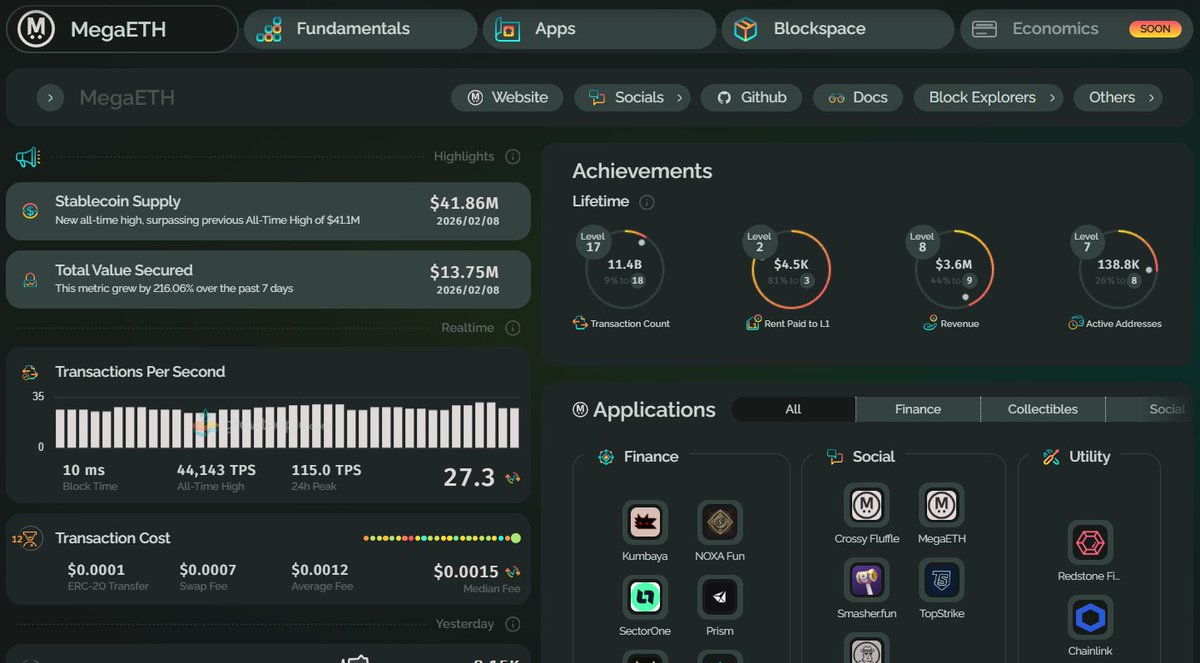Expand the Socials dropdown
This screenshot has width=1200, height=663.
680,98
